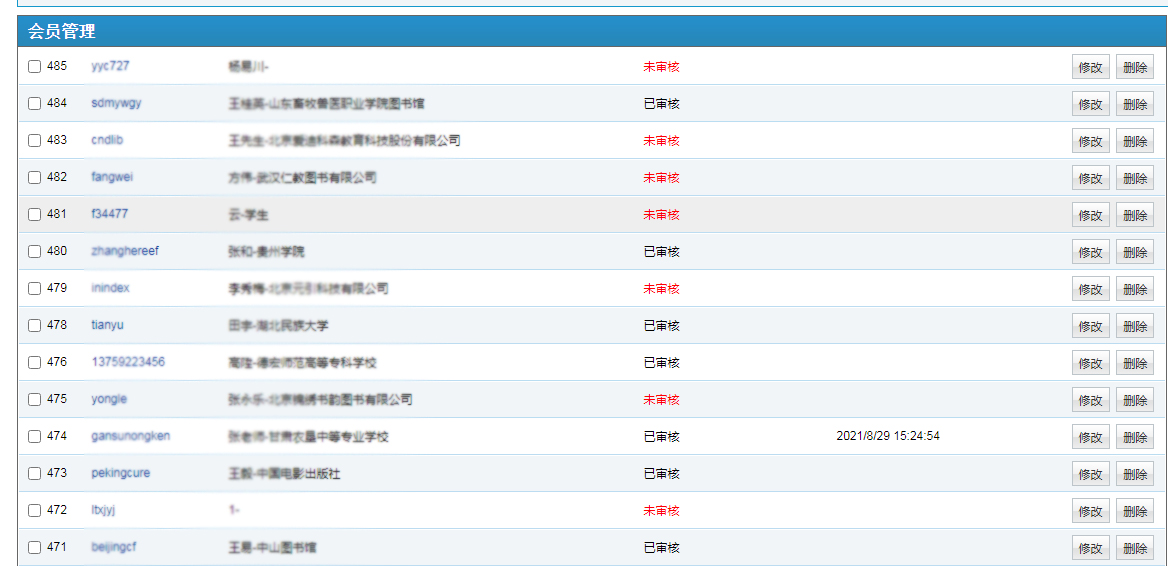1168x566 pixels.
Task: Click 修改 button for user yyc727
Action: [x=1090, y=67]
